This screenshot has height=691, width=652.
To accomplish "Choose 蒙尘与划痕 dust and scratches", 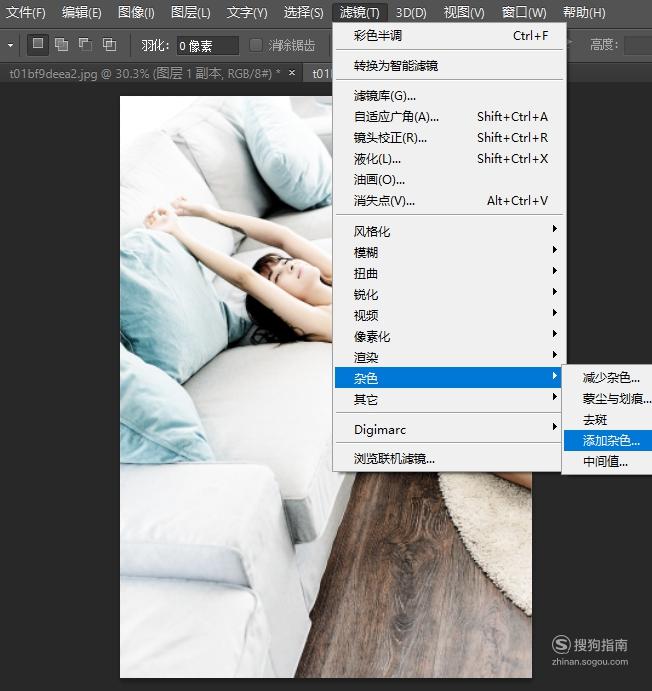I will click(608, 399).
